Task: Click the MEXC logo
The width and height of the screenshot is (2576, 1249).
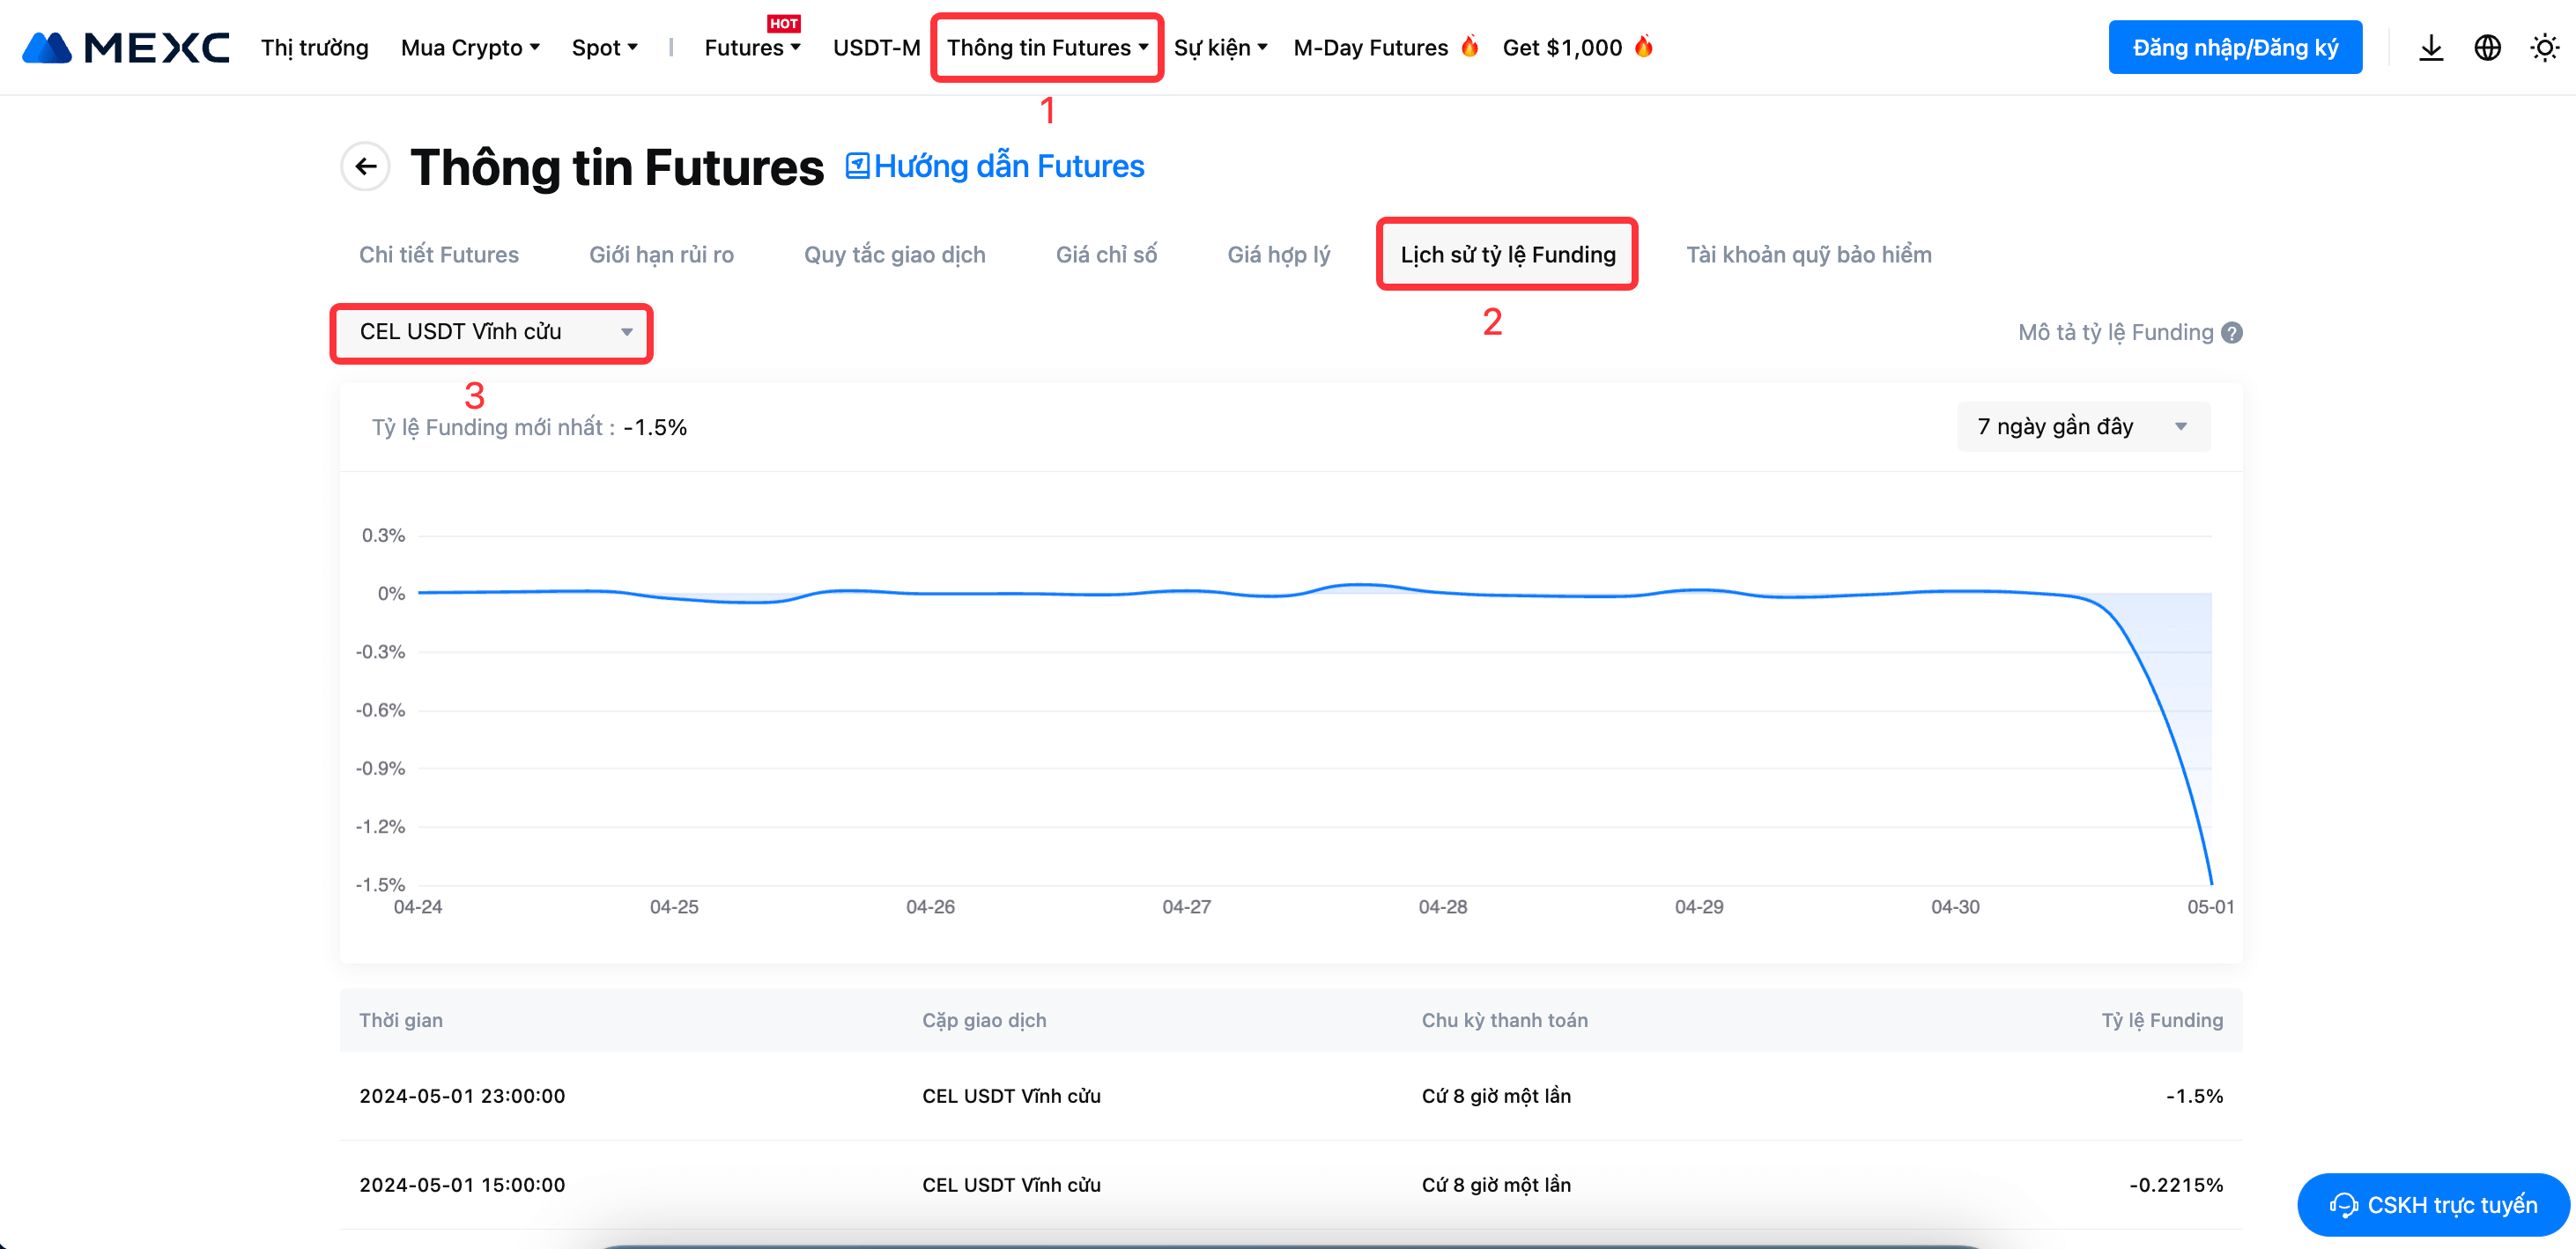Action: point(126,47)
